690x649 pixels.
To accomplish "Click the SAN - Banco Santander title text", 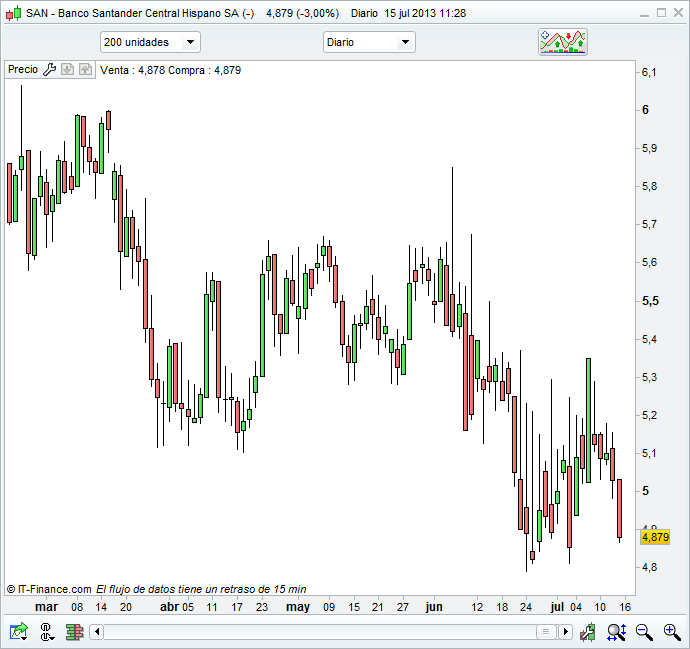I will click(140, 13).
